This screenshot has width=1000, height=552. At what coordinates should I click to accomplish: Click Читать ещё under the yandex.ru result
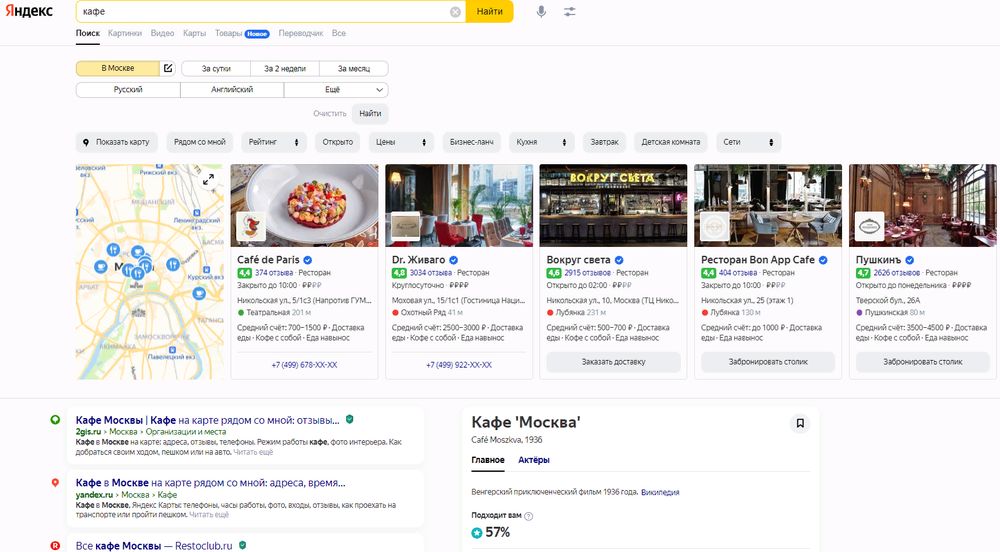click(x=209, y=515)
